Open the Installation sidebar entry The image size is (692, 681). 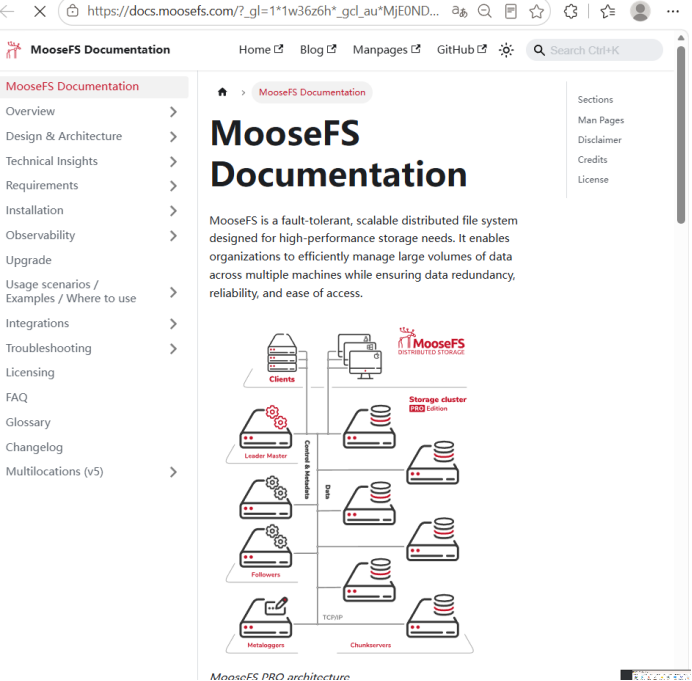[34, 210]
